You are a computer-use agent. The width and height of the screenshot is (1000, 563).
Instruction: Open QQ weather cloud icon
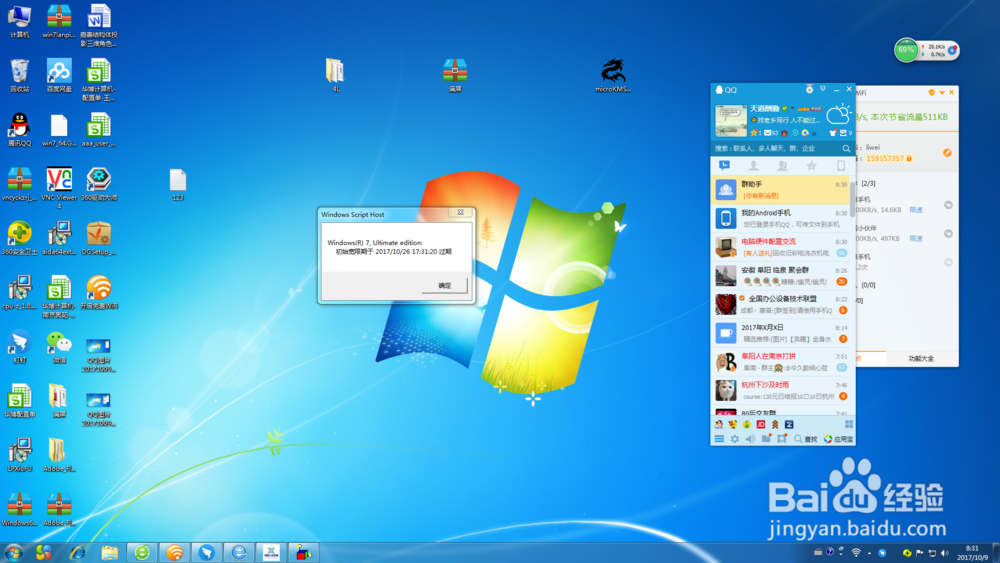click(838, 115)
